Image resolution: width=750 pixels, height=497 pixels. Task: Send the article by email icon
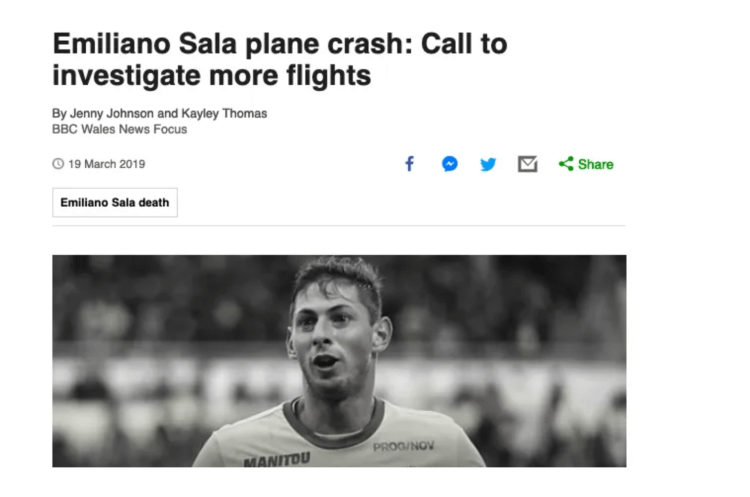527,164
